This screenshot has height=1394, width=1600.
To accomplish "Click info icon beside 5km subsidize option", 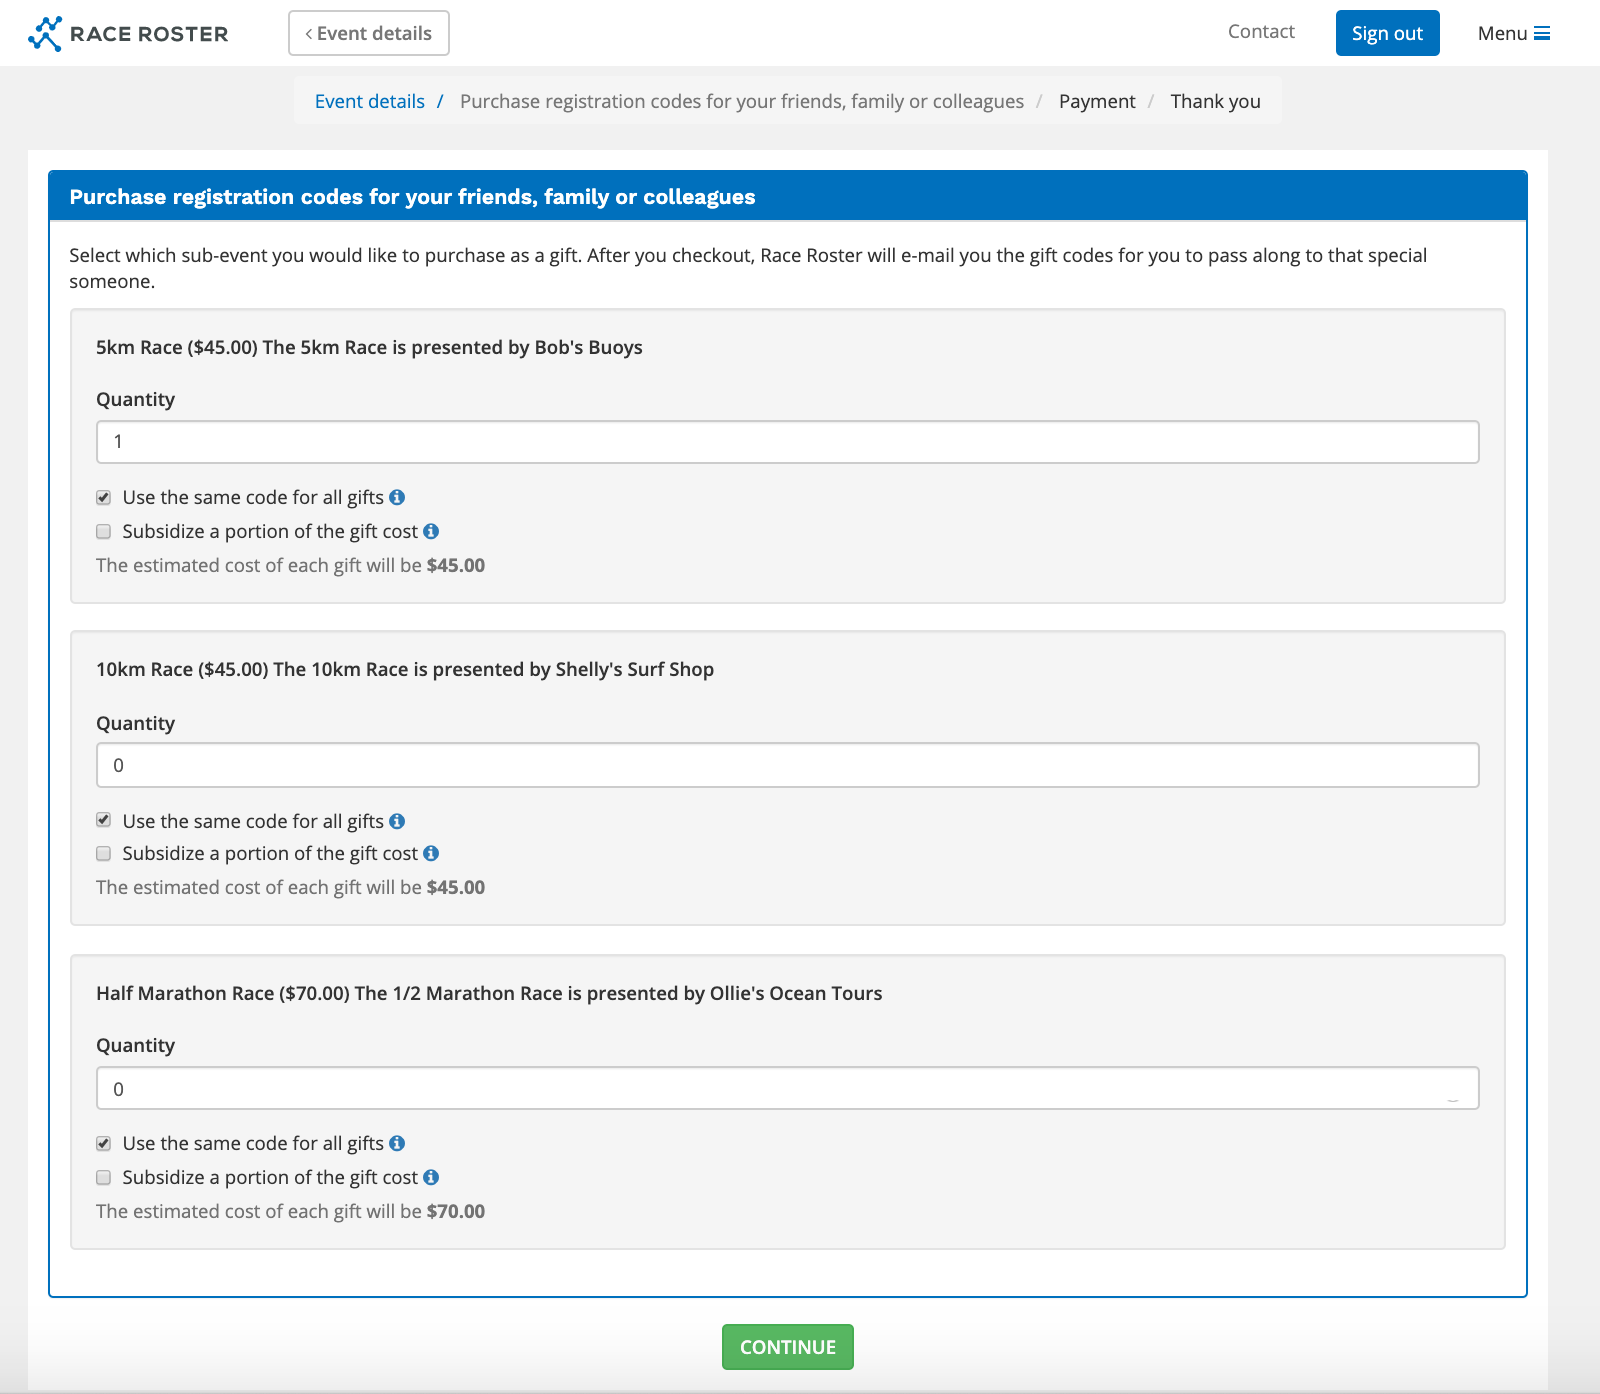I will [x=431, y=531].
